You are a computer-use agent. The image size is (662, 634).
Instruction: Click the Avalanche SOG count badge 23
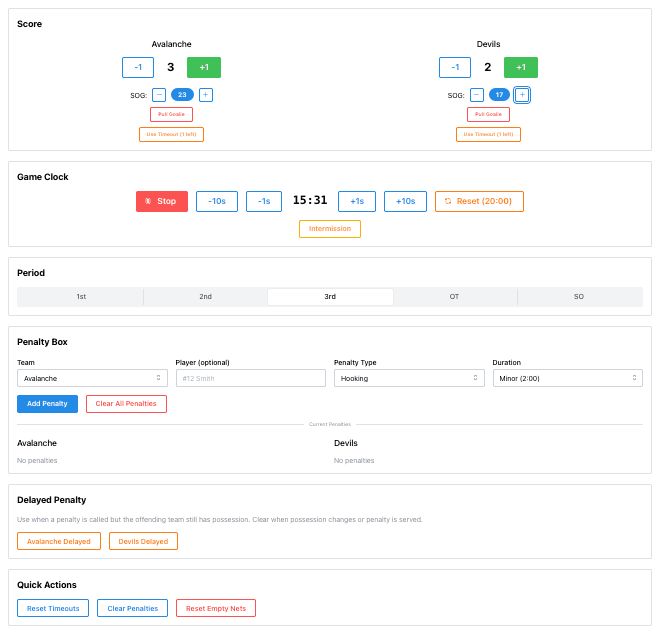click(182, 95)
